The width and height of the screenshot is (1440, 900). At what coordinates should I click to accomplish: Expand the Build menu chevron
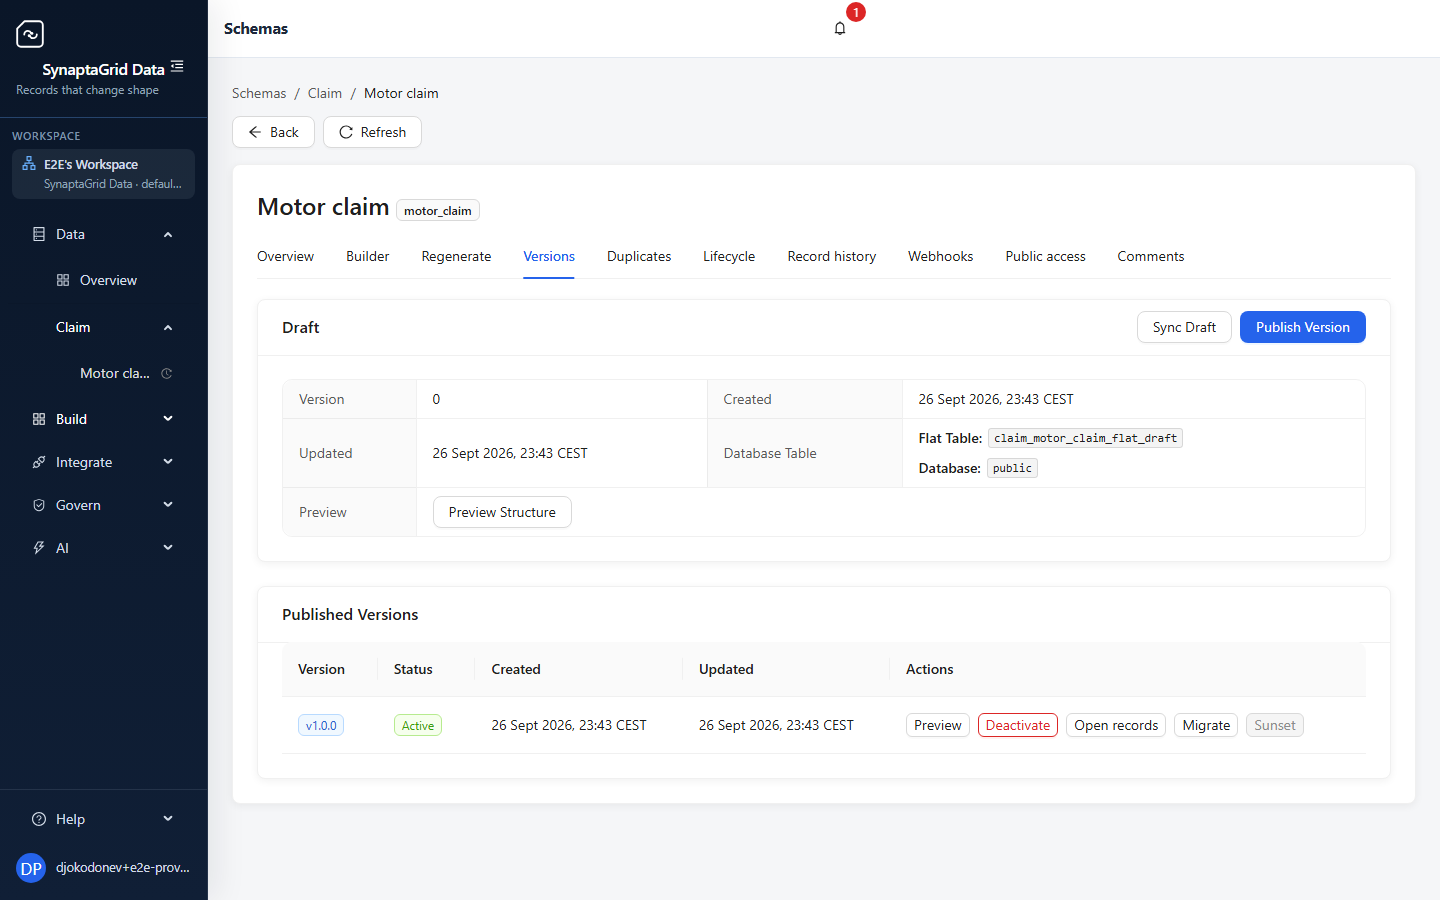coord(168,419)
